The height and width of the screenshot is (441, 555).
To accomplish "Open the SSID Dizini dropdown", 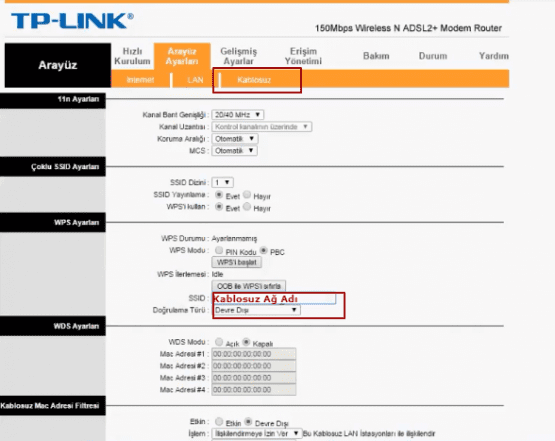I will coord(222,183).
